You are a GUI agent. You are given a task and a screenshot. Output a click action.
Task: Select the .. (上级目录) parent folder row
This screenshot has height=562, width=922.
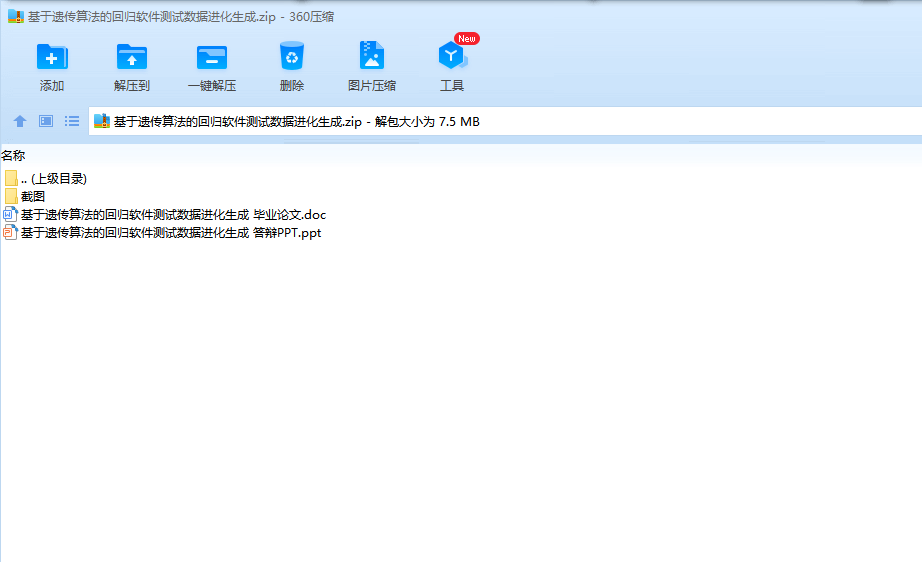point(46,178)
